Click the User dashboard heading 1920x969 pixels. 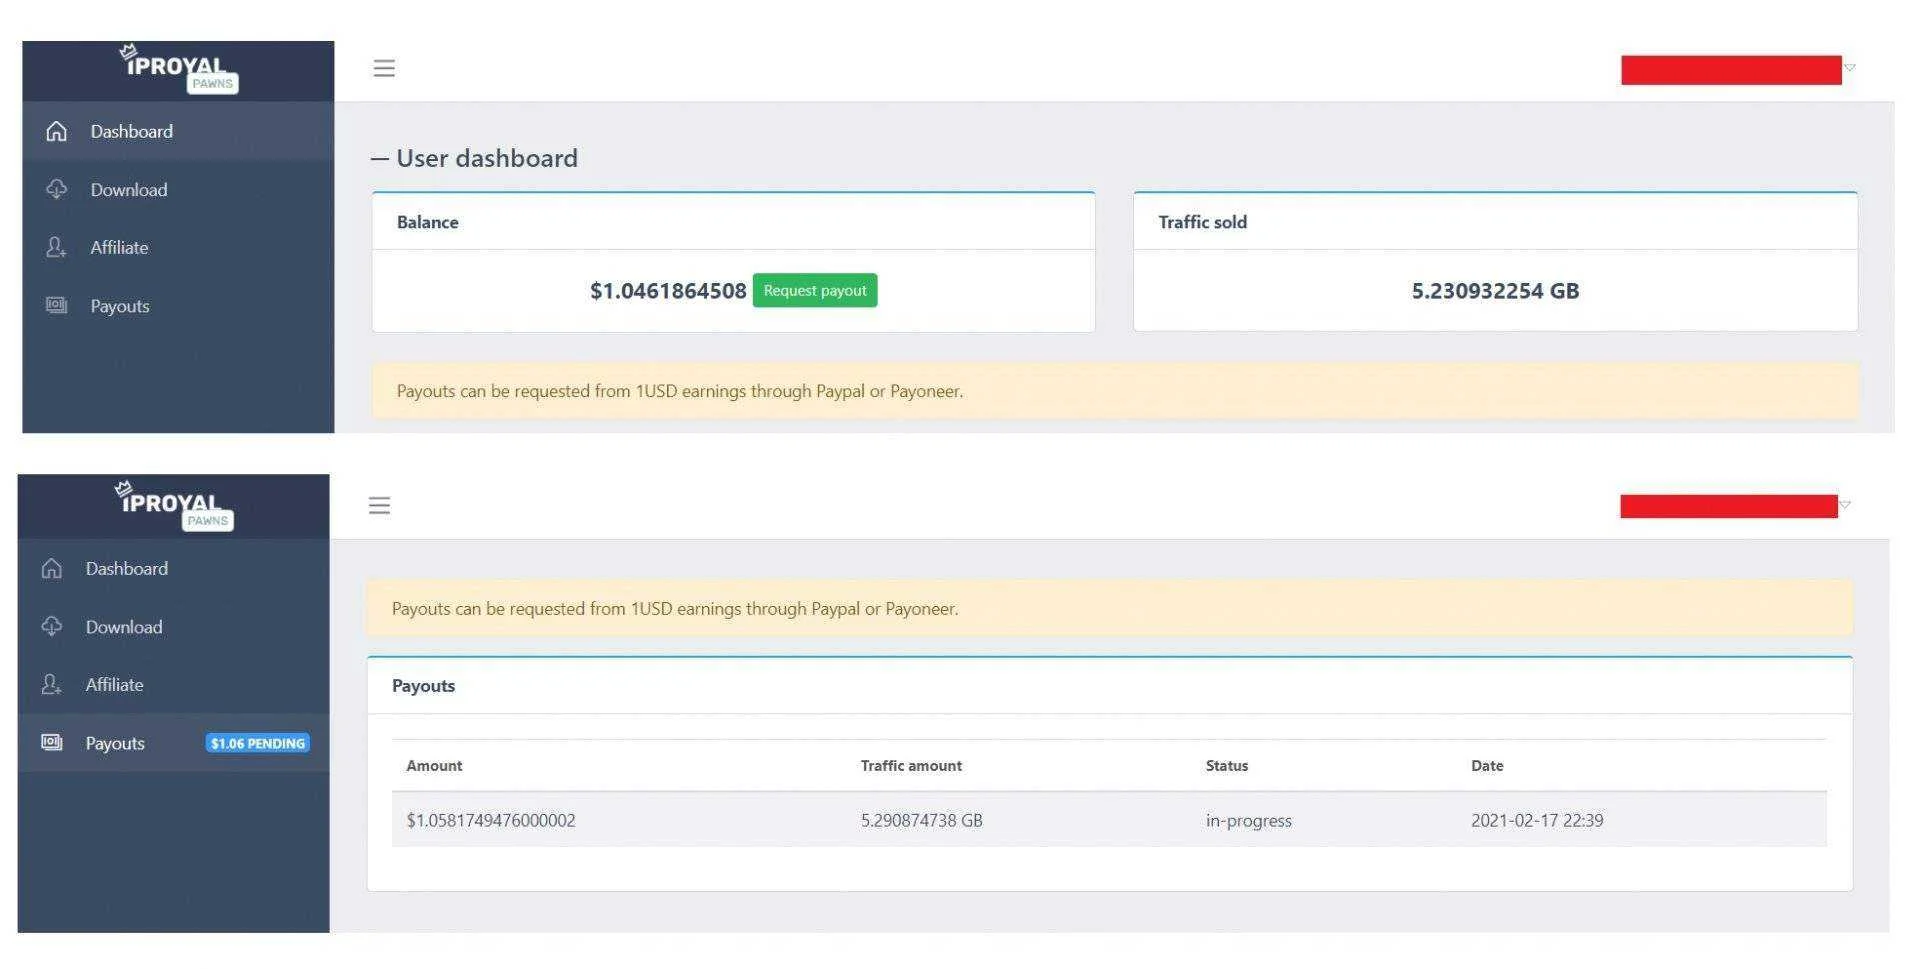pyautogui.click(x=487, y=158)
